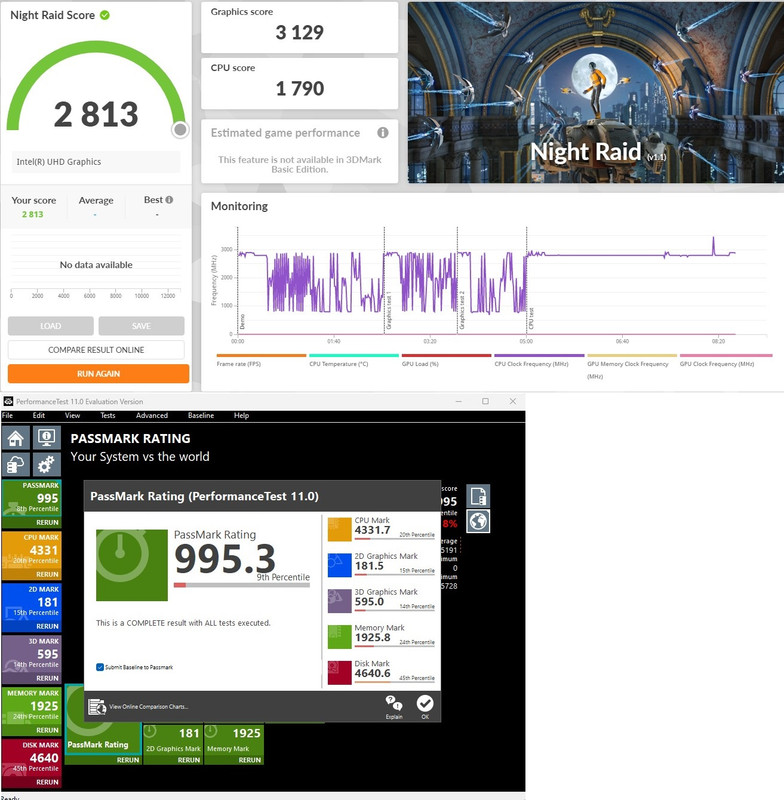Viewport: 784px width, 800px height.
Task: Click the GPU Memory Clock Frequency legend
Action: click(632, 367)
